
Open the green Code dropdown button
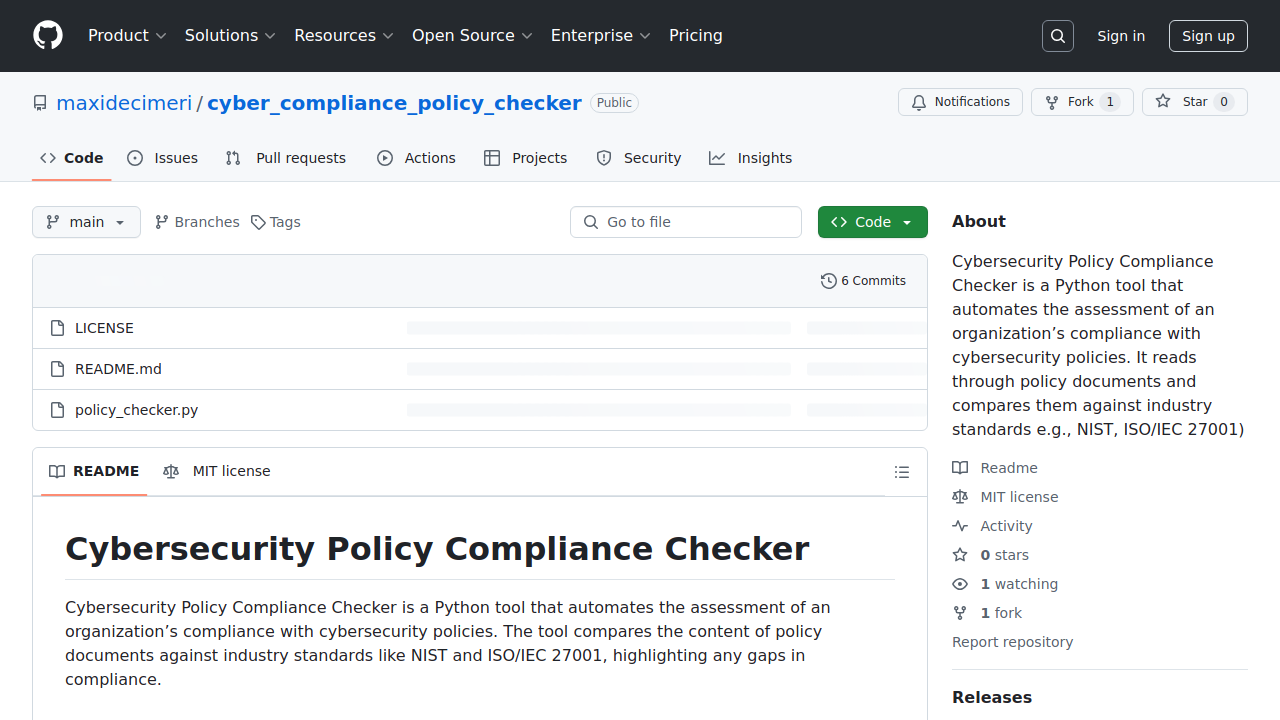click(x=873, y=222)
